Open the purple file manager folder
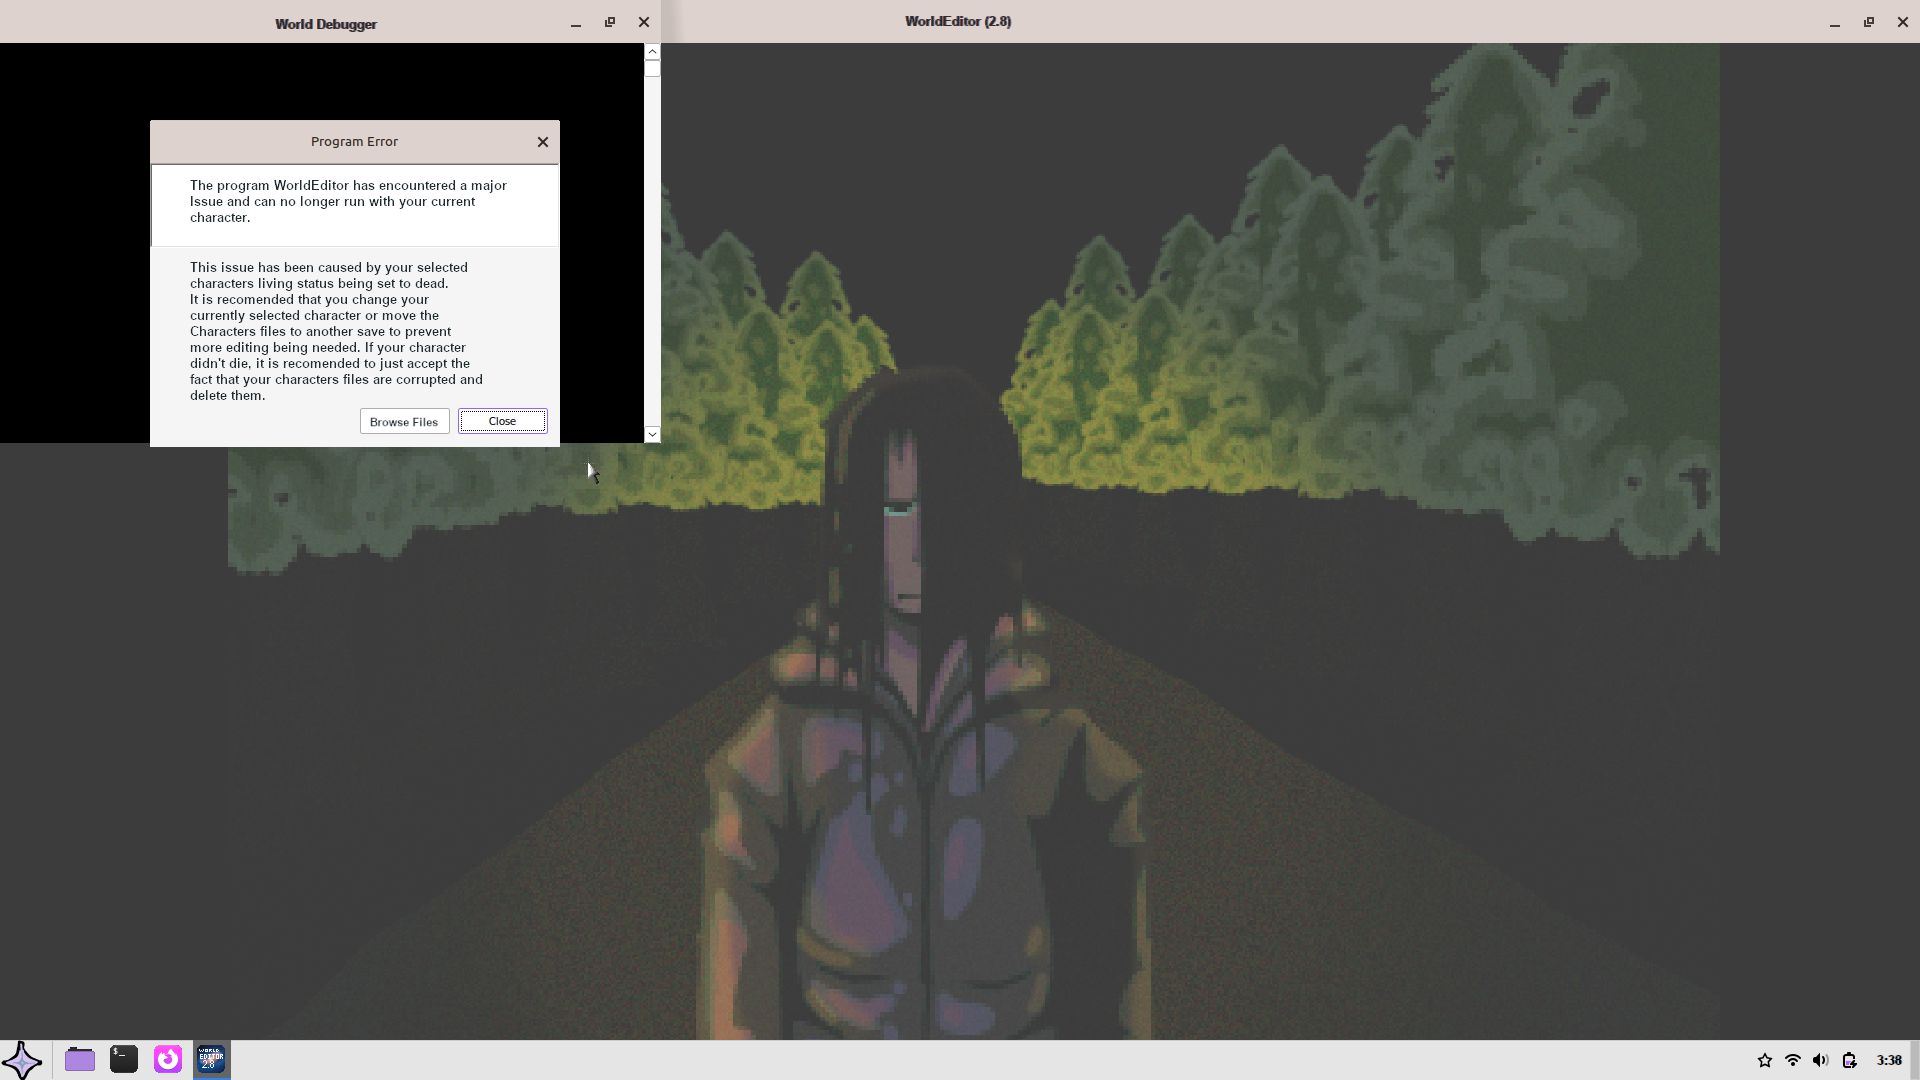This screenshot has width=1920, height=1080. (x=80, y=1059)
